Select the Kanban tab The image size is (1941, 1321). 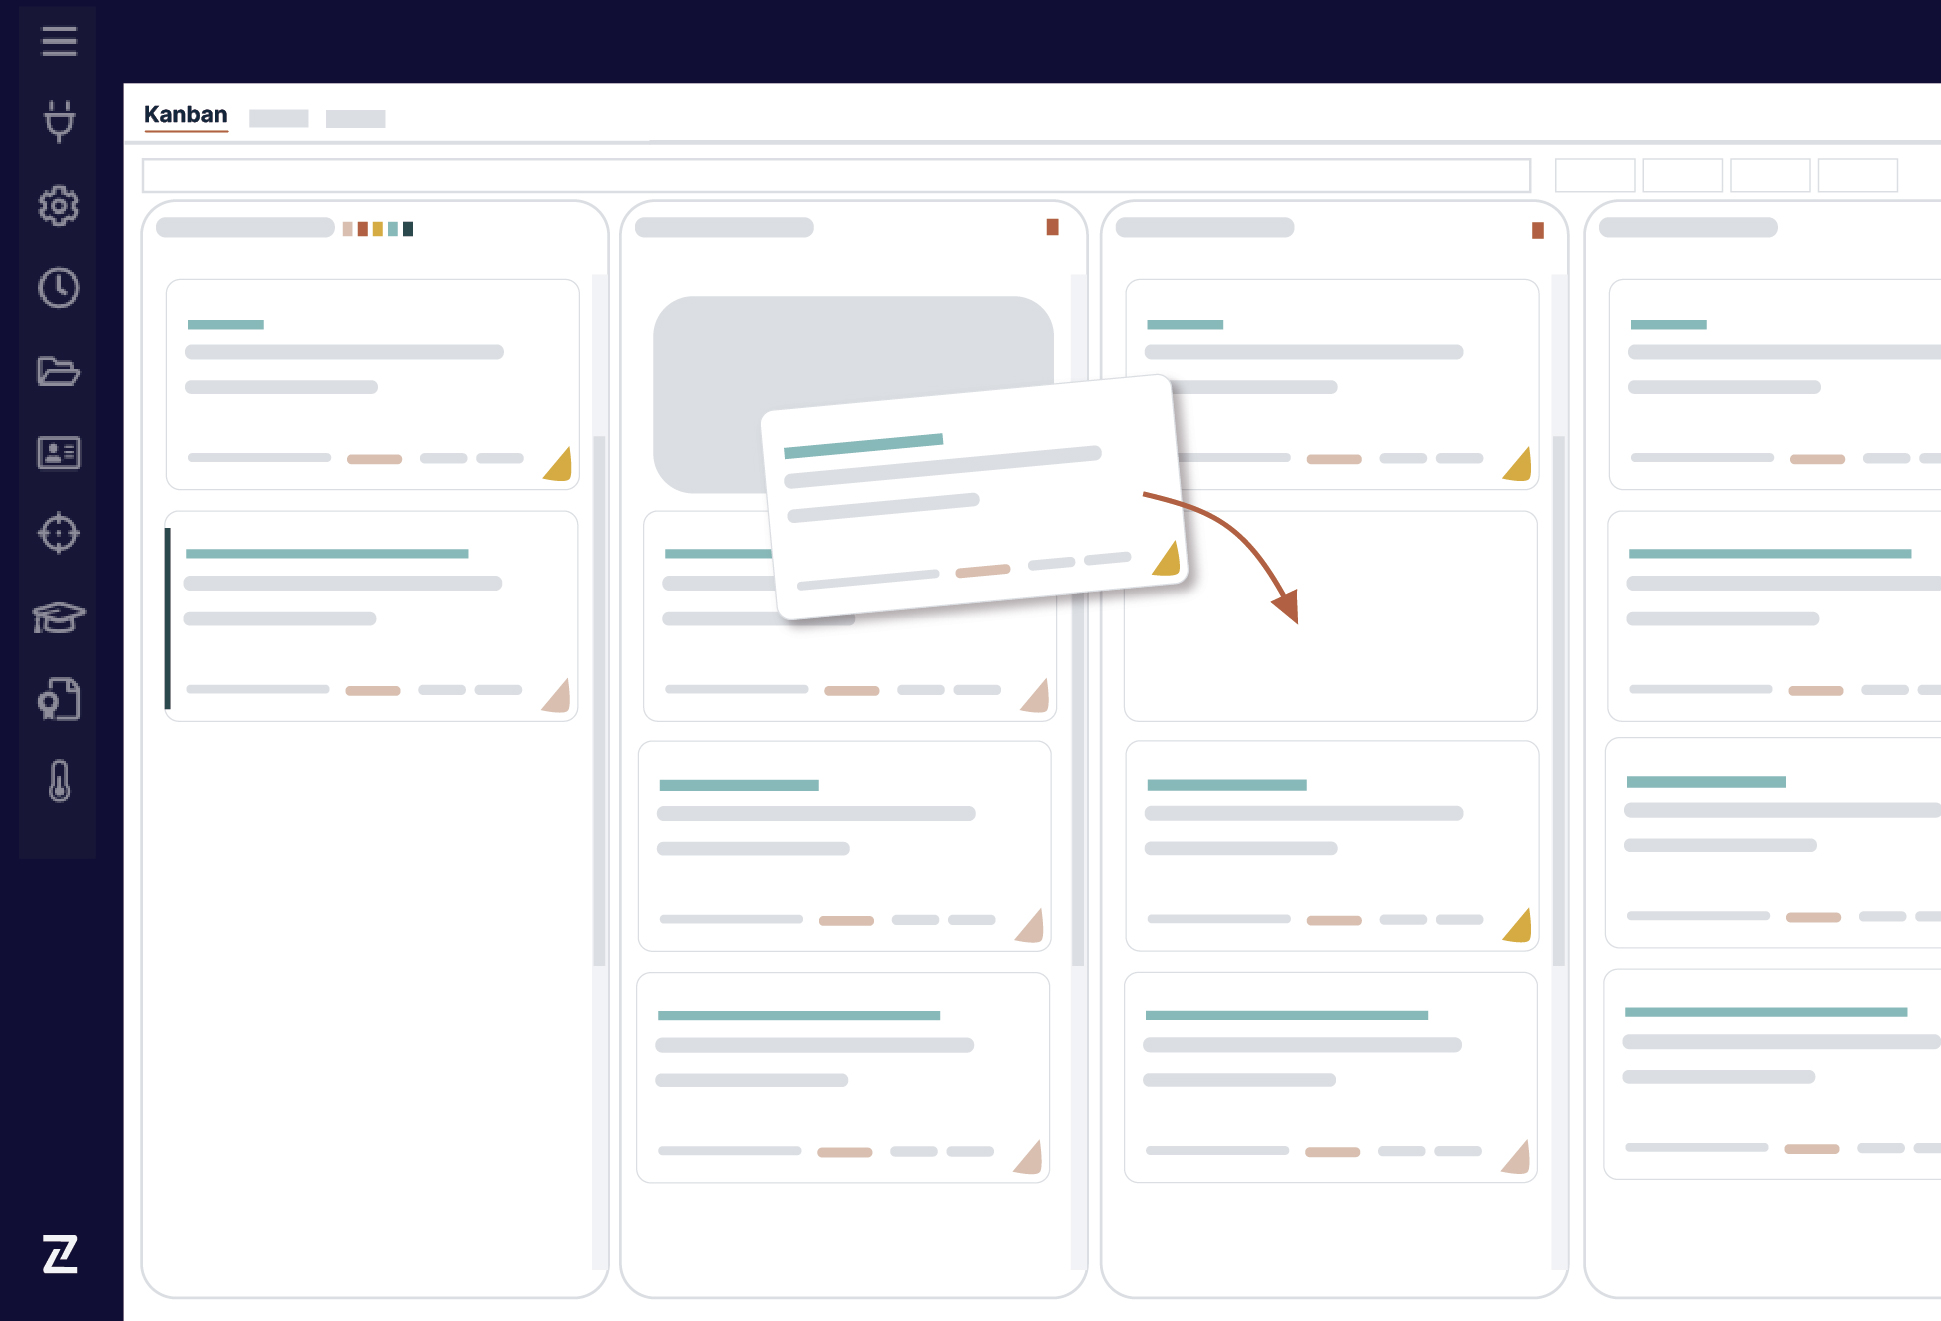186,115
